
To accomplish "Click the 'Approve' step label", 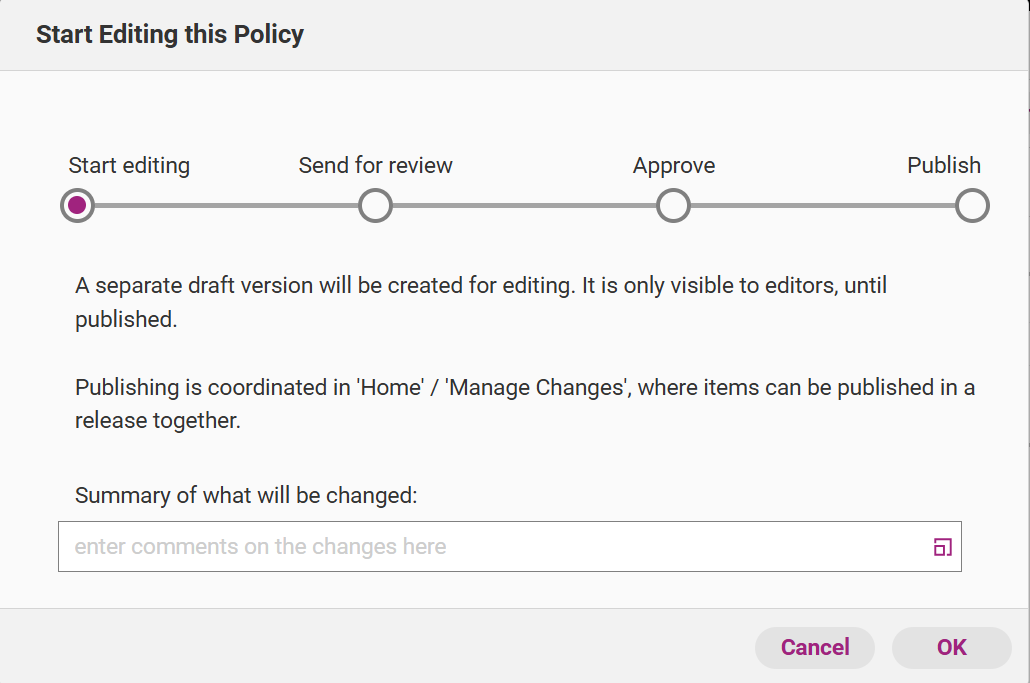I will click(x=673, y=166).
